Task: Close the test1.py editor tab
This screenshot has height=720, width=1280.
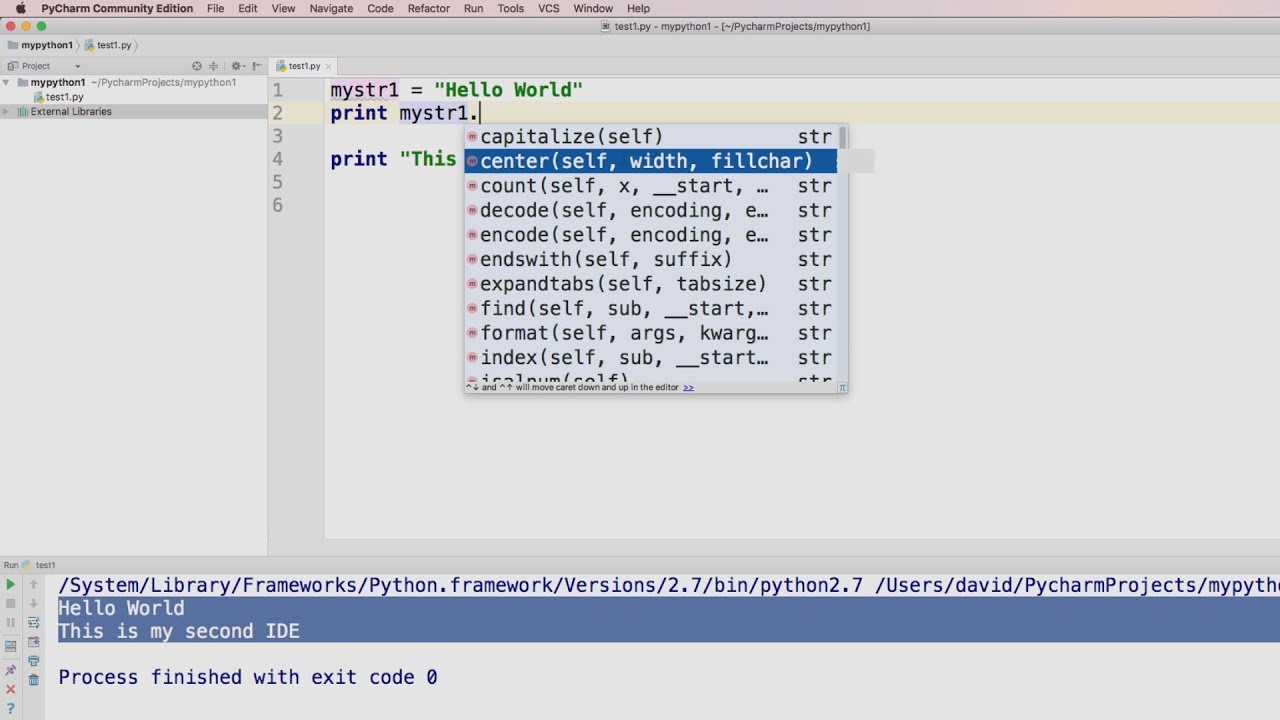Action: [328, 66]
